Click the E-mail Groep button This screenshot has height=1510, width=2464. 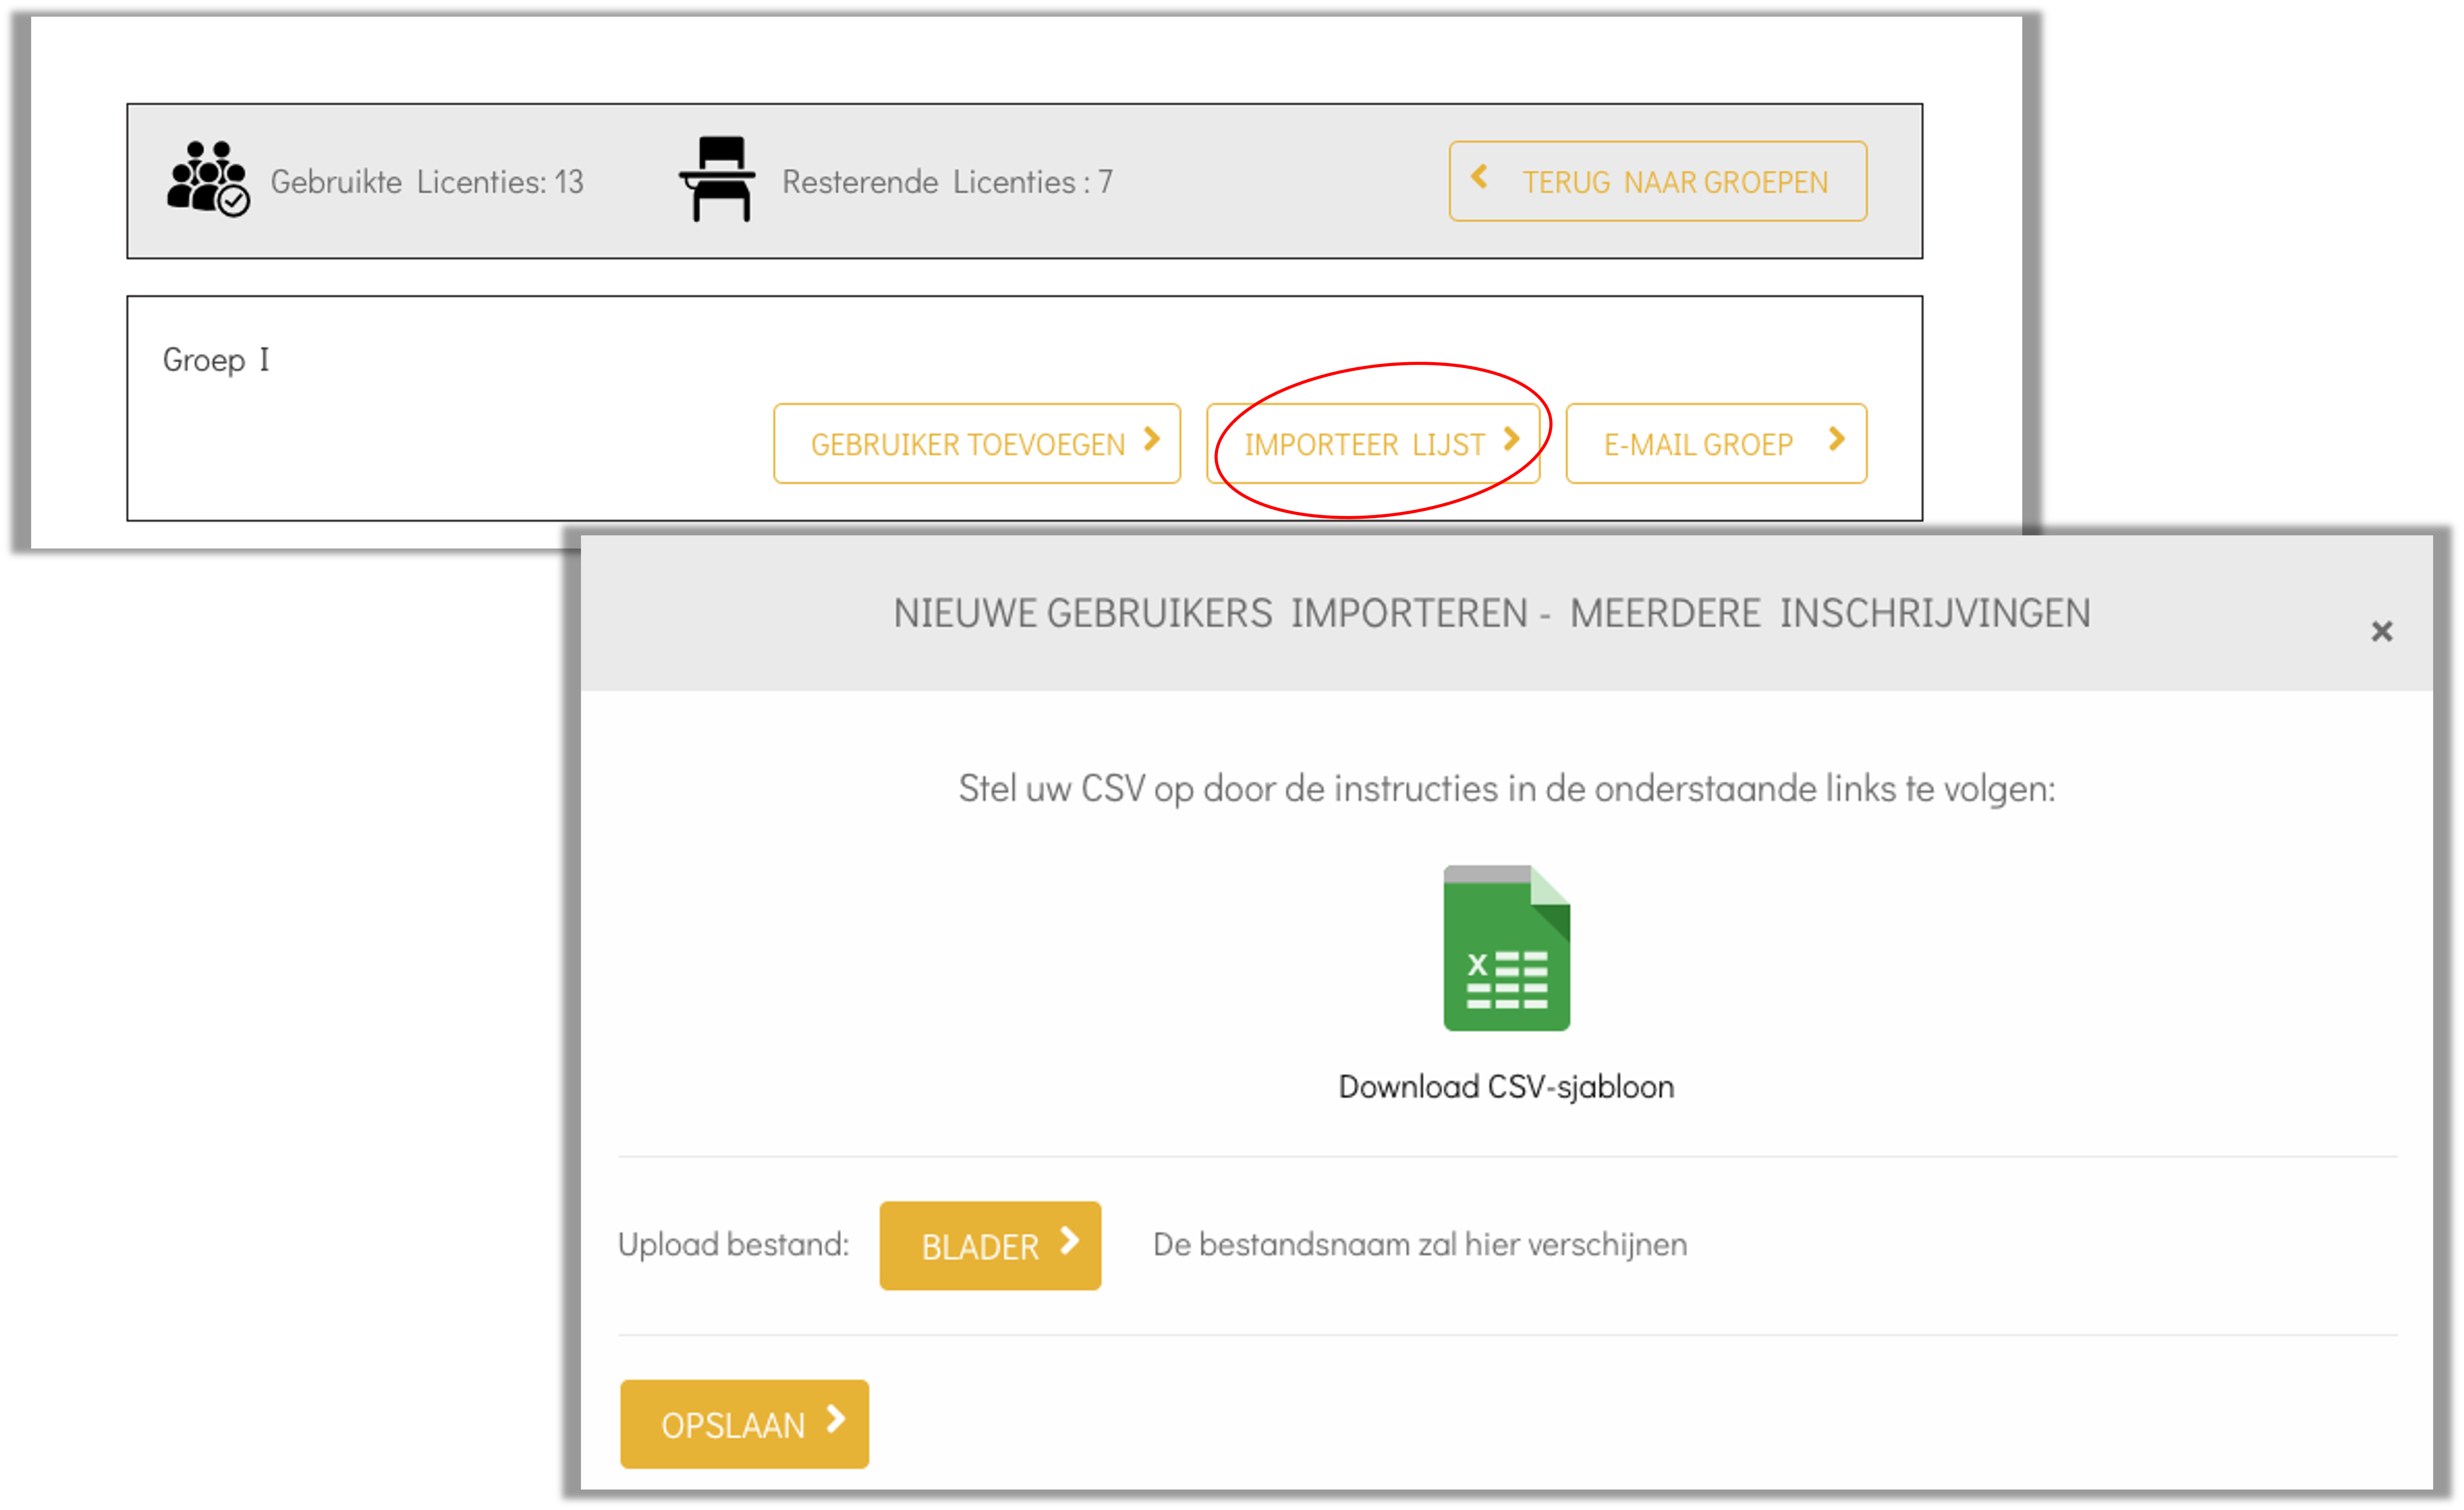[x=1716, y=443]
